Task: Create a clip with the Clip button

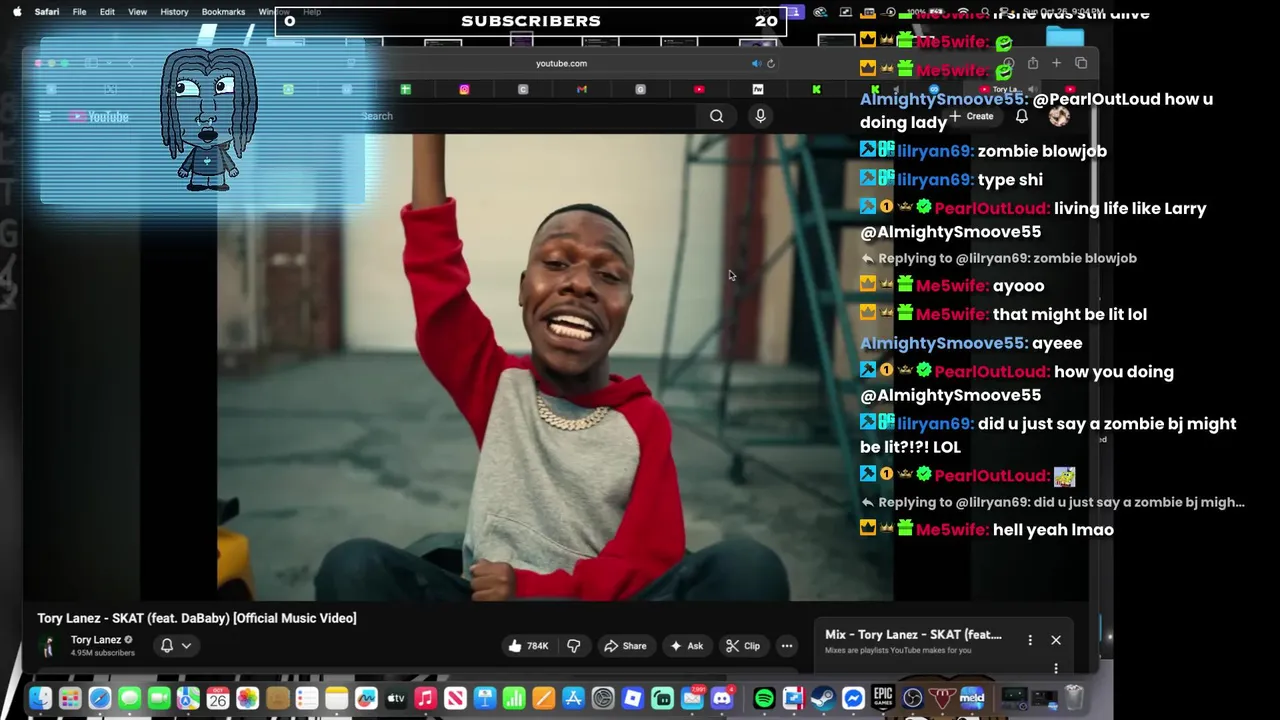Action: [x=743, y=646]
